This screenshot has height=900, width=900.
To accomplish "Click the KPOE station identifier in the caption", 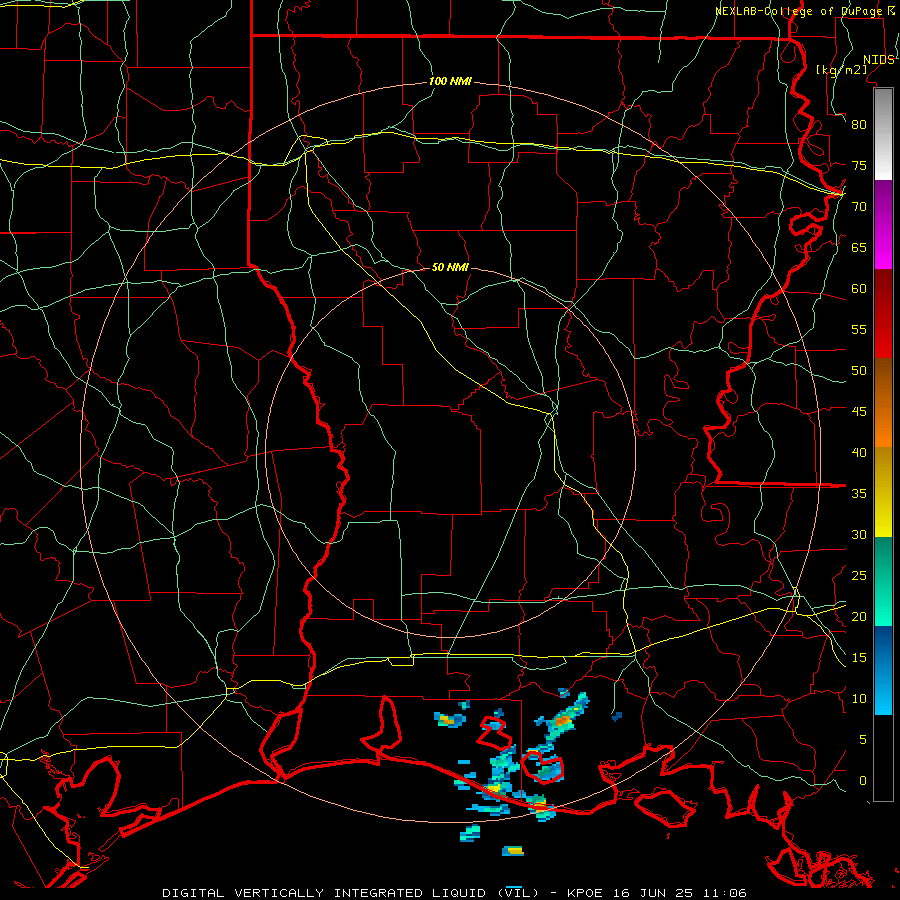I will point(587,893).
